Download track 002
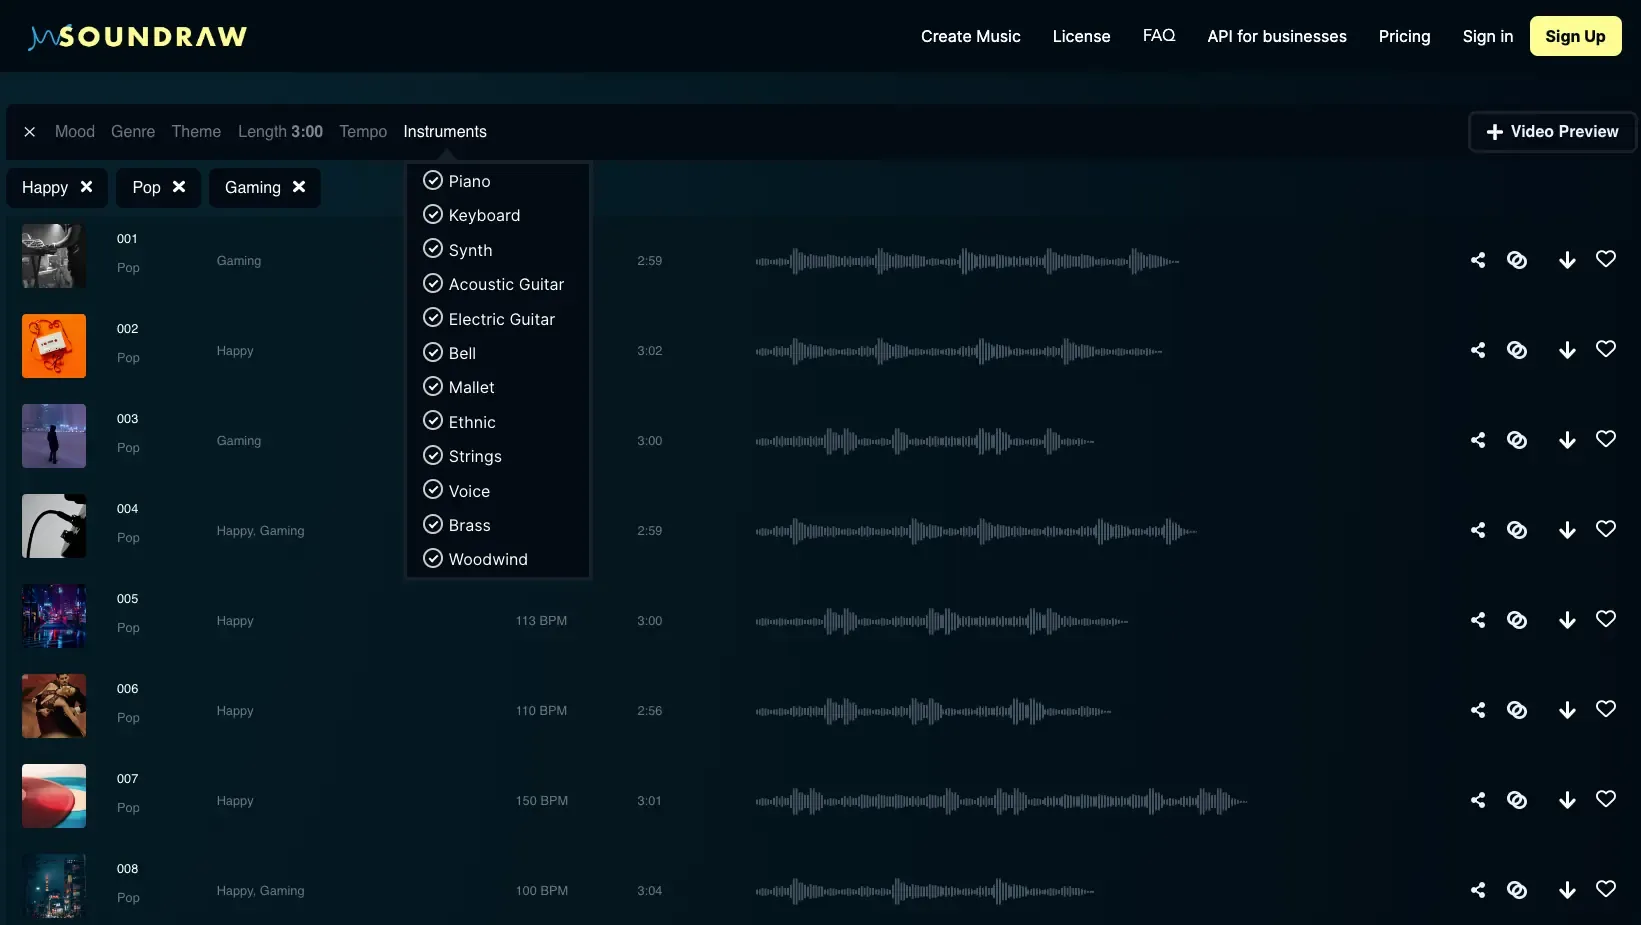Image resolution: width=1641 pixels, height=925 pixels. (x=1567, y=350)
